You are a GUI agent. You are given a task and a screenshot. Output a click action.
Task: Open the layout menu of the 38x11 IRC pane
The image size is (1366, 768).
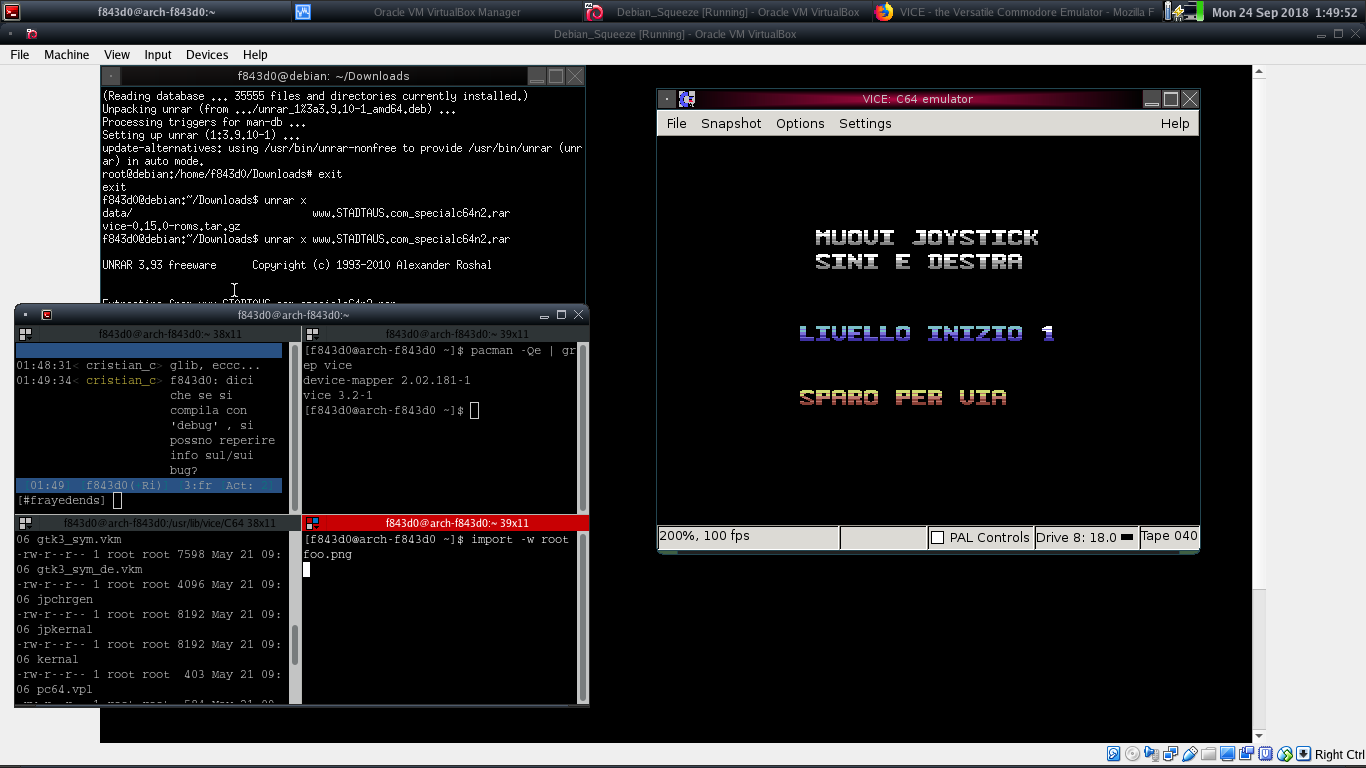tap(26, 334)
